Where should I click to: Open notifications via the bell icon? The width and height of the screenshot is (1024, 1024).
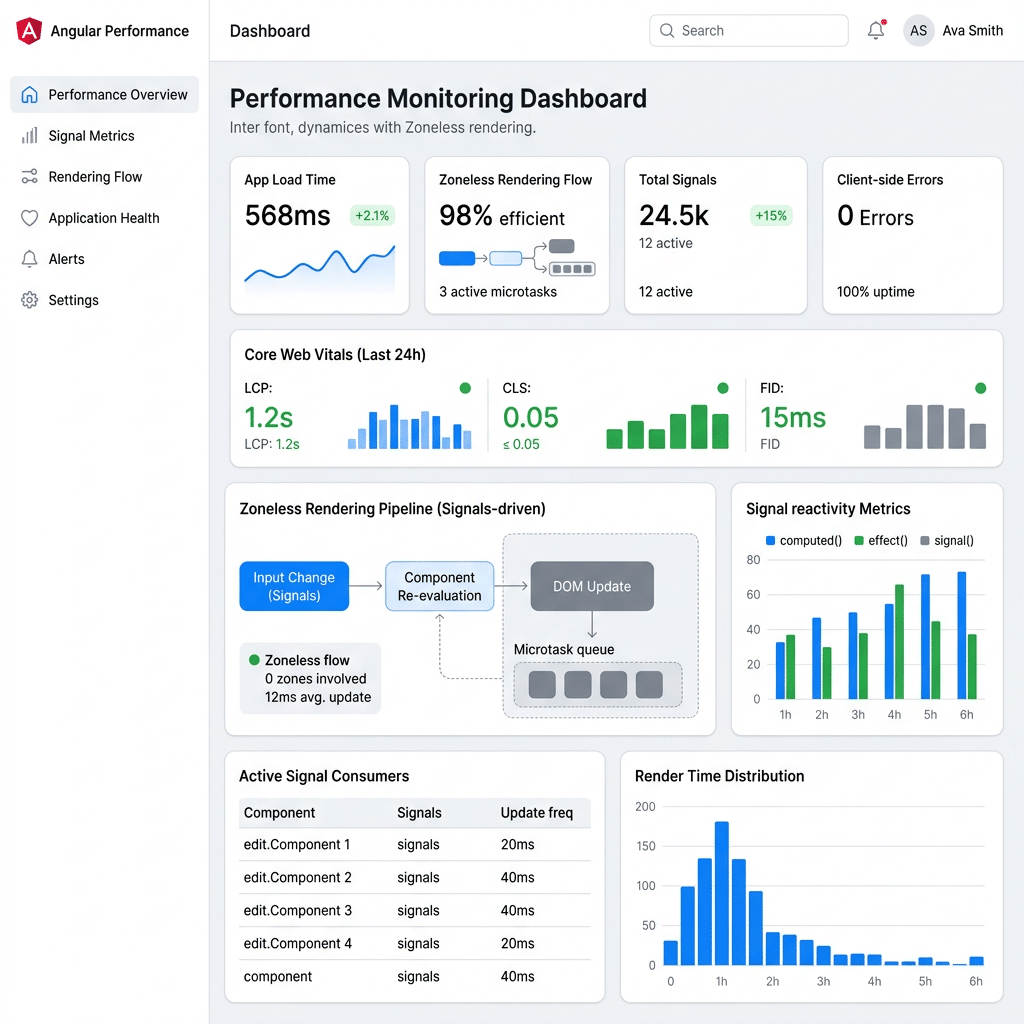pos(876,30)
